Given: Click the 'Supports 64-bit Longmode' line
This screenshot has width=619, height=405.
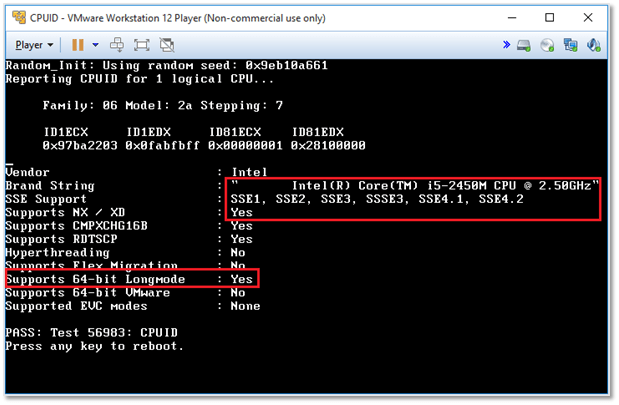Looking at the screenshot, I should (129, 279).
